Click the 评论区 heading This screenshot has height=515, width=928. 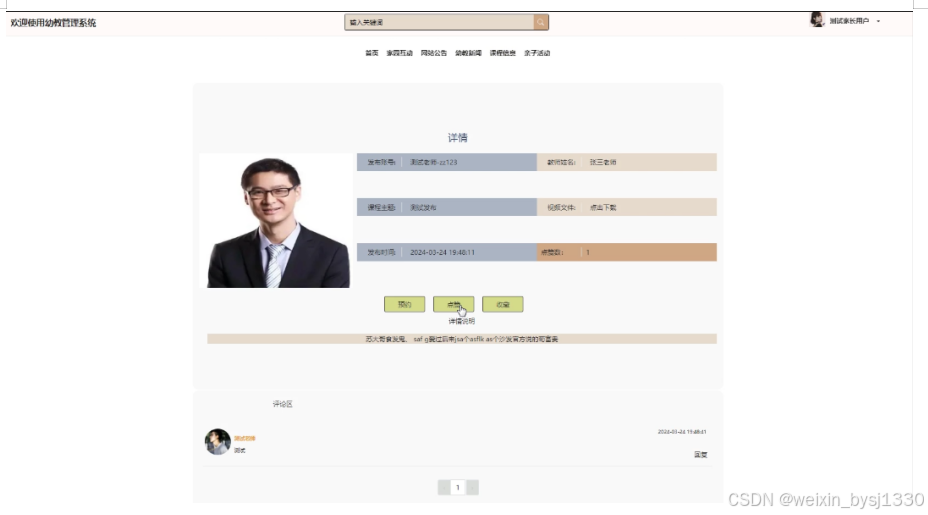click(x=282, y=404)
